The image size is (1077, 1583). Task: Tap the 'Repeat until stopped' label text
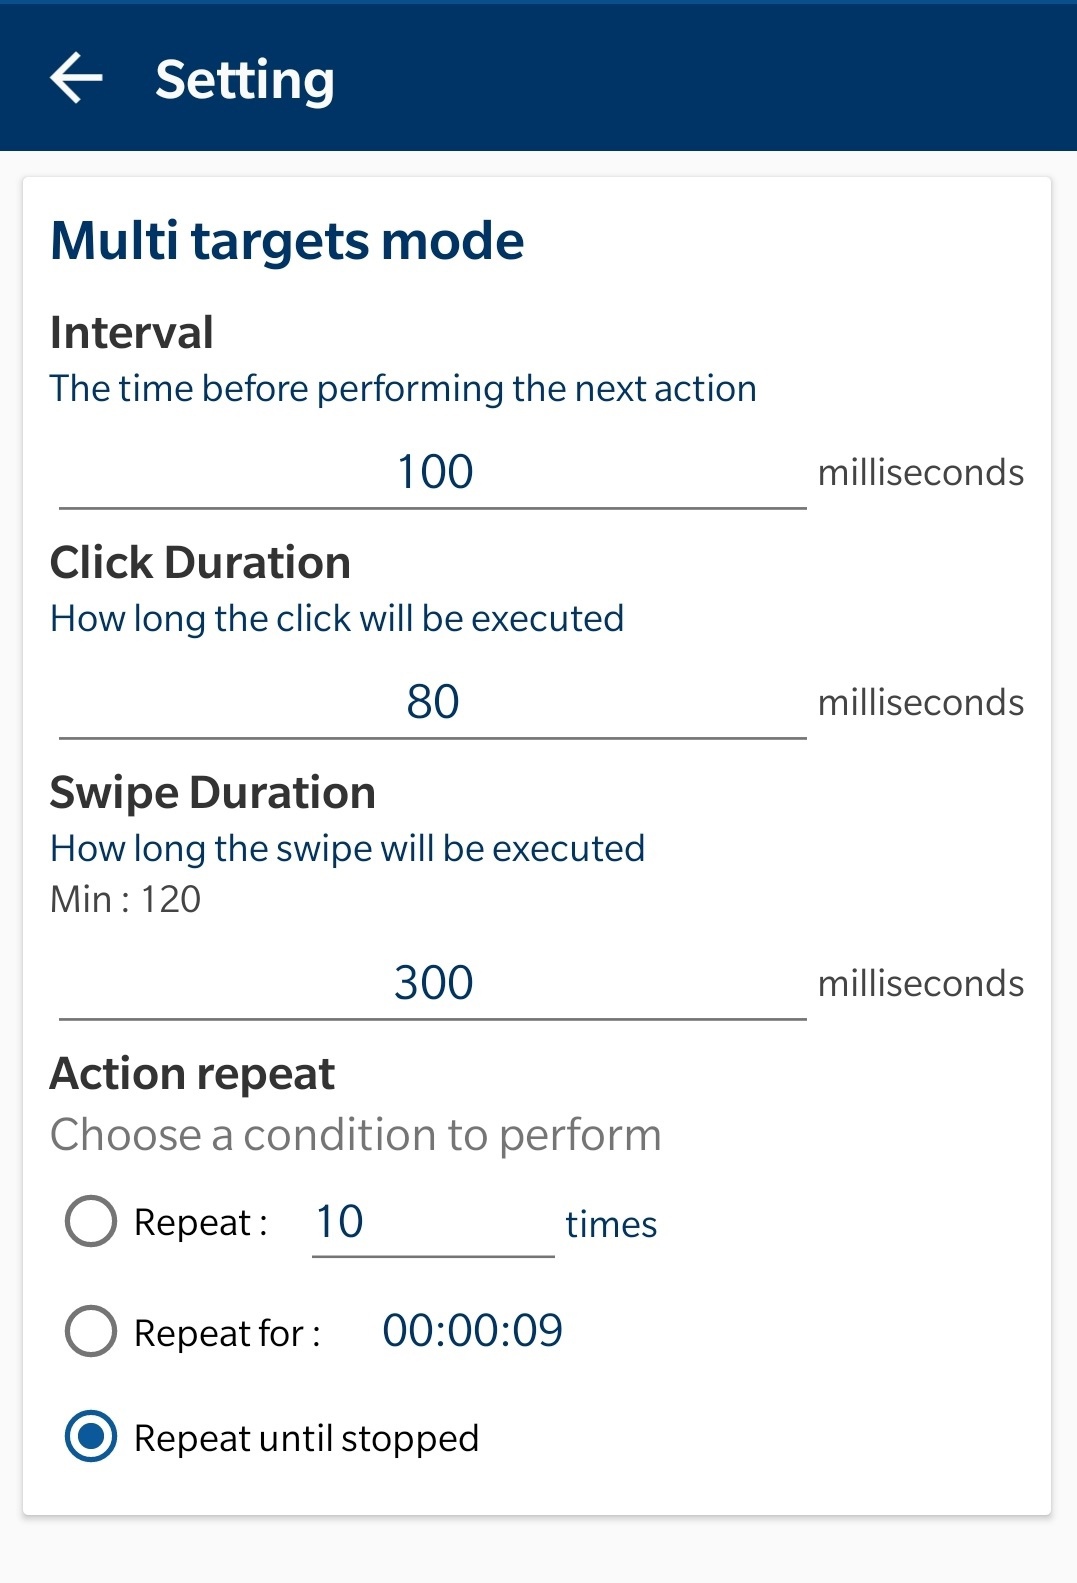pos(306,1438)
